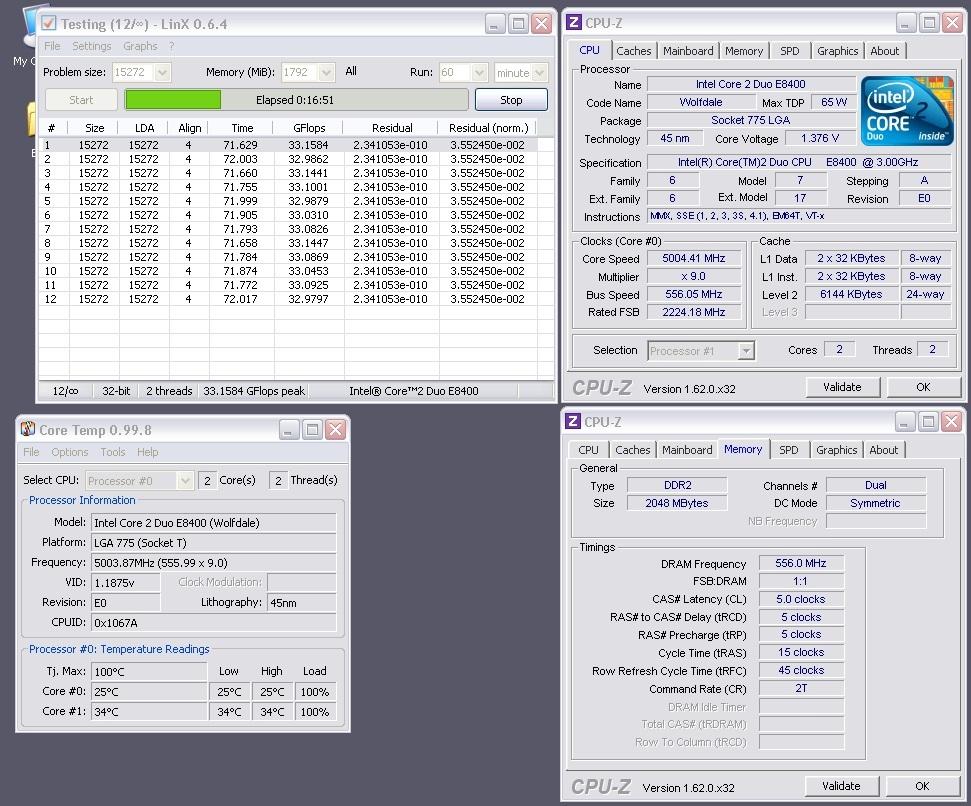971x806 pixels.
Task: Switch to SPD tab in upper CPU-Z
Action: (x=790, y=51)
